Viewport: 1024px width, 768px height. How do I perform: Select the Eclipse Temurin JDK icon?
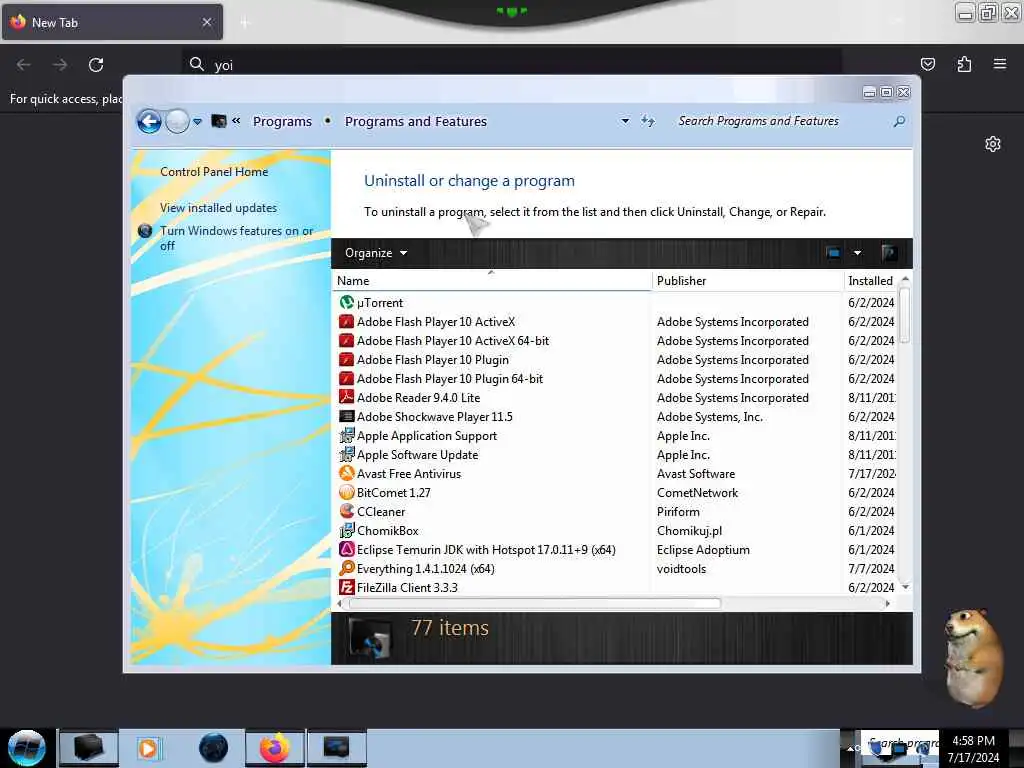click(x=347, y=549)
